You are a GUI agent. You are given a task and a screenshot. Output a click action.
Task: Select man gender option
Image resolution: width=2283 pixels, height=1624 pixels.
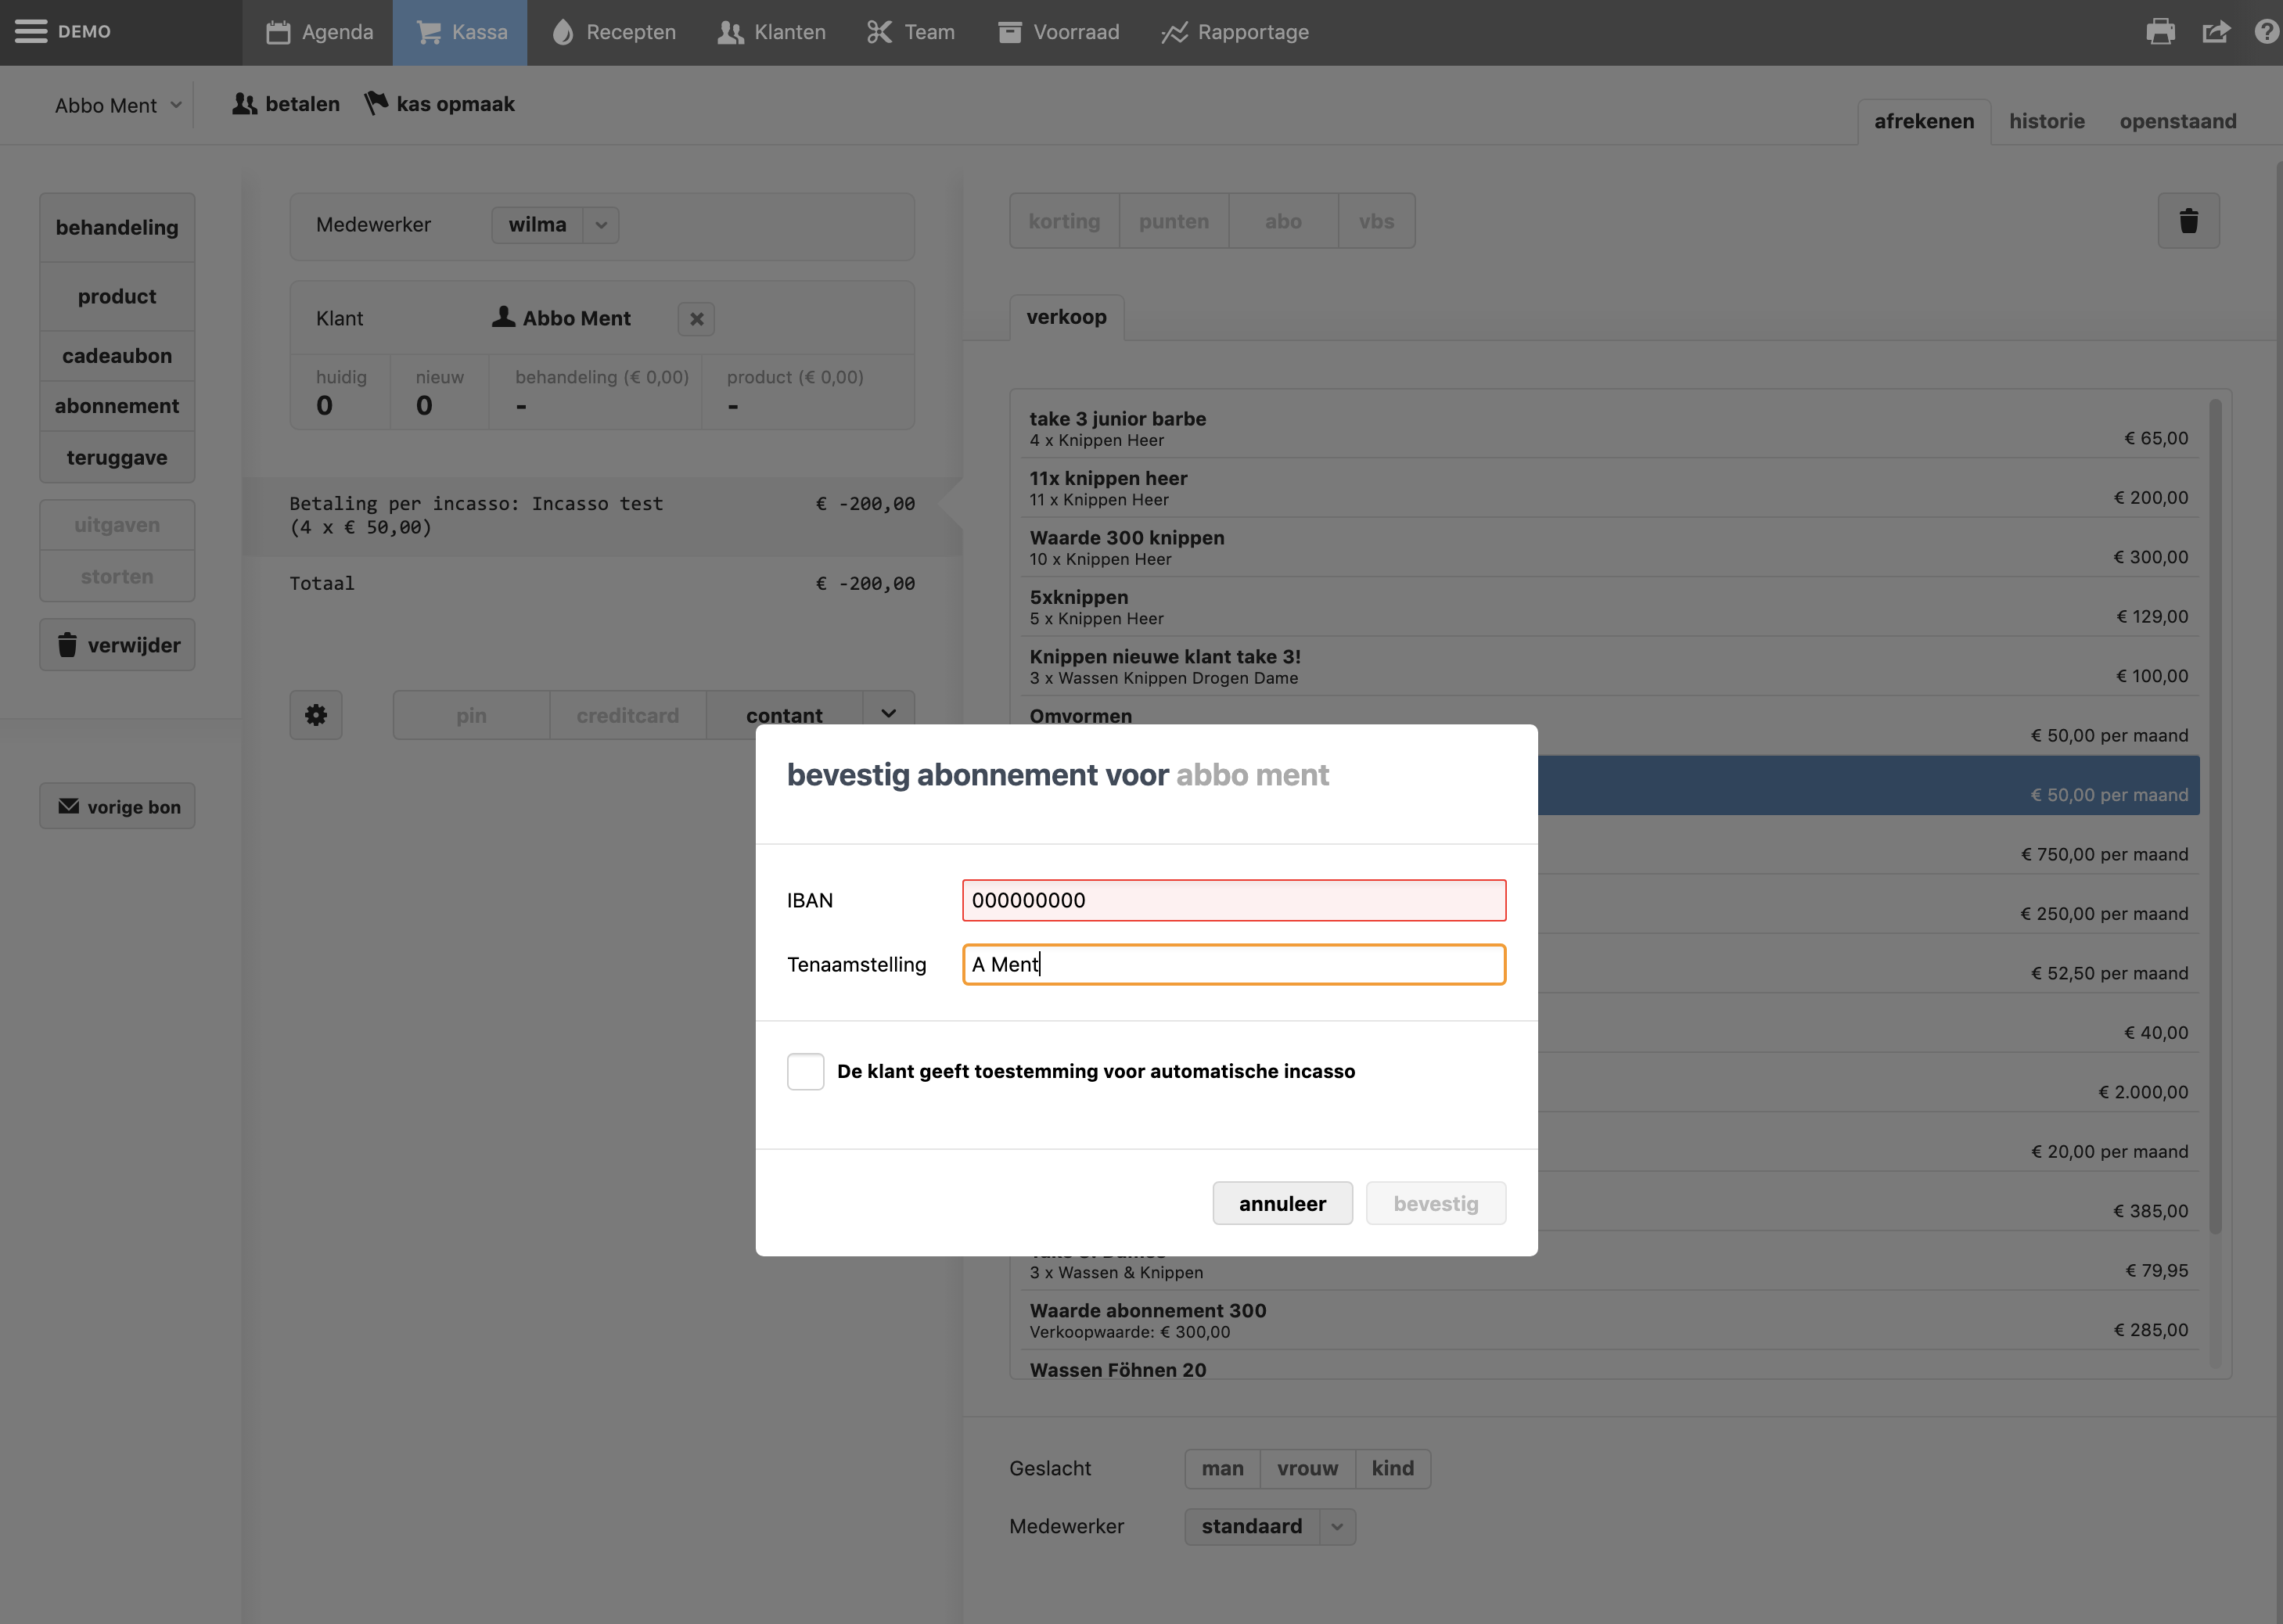1222,1468
